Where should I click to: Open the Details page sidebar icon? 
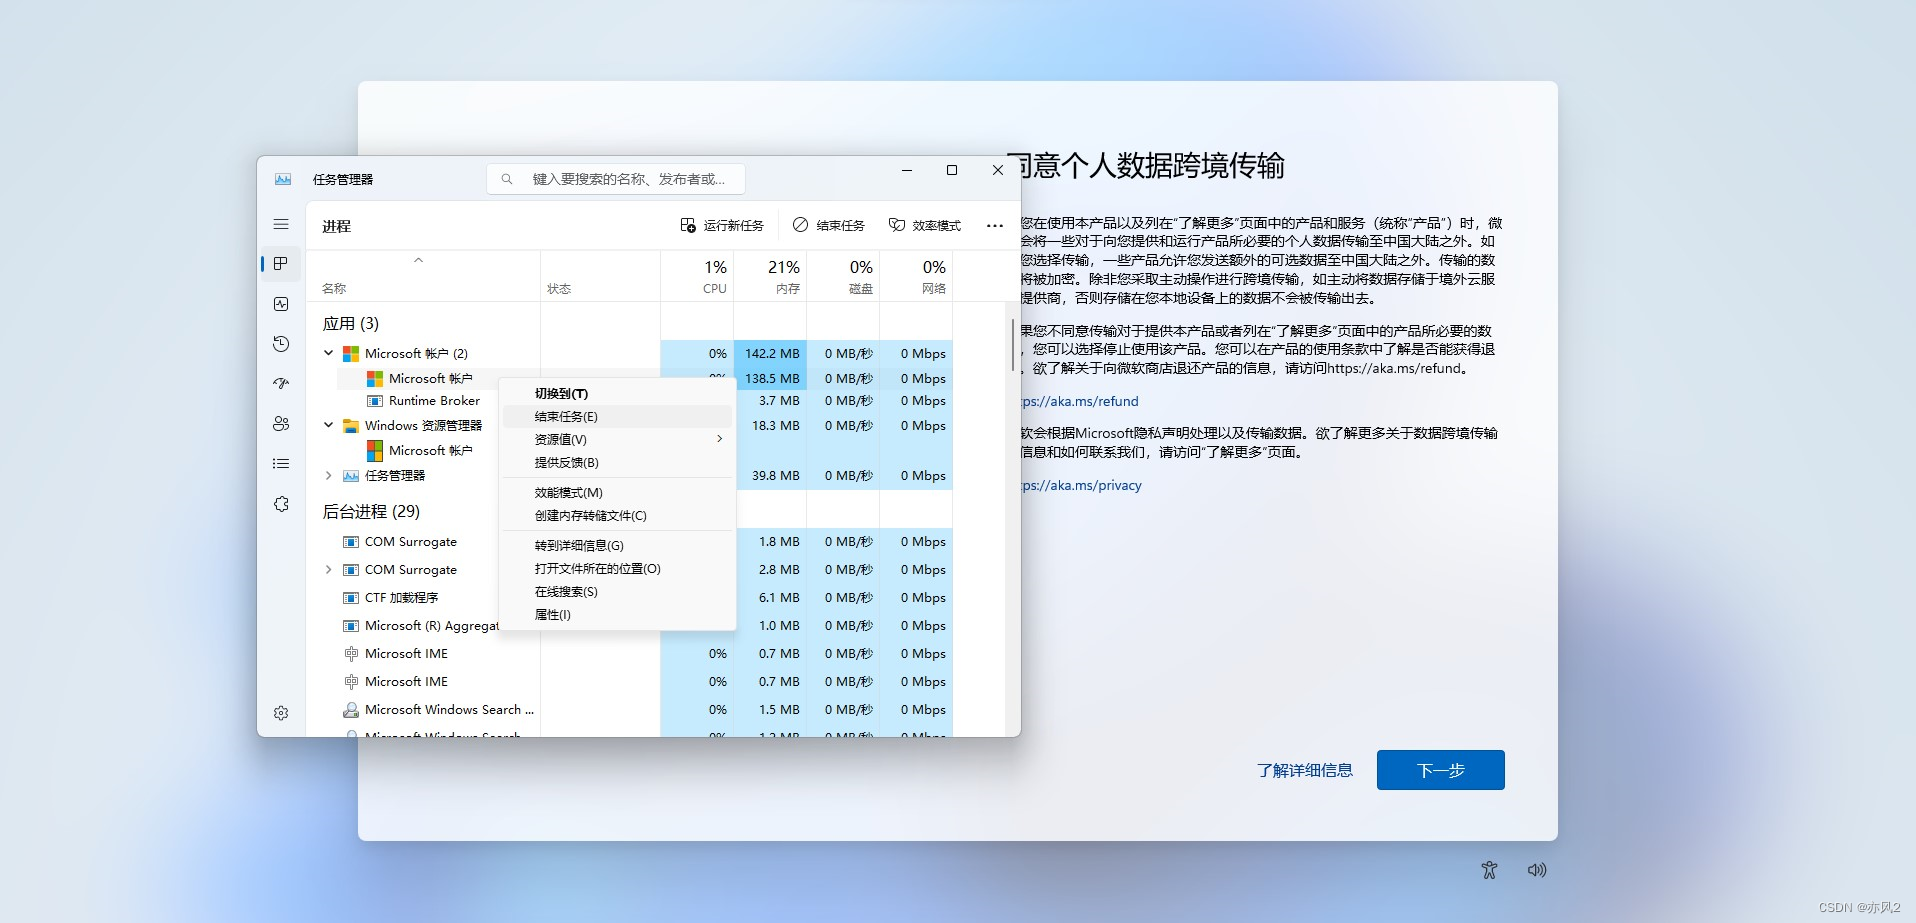click(x=281, y=464)
